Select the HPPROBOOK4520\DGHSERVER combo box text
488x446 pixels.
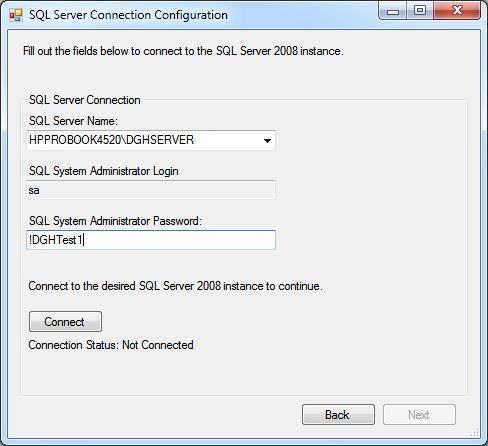tap(111, 140)
